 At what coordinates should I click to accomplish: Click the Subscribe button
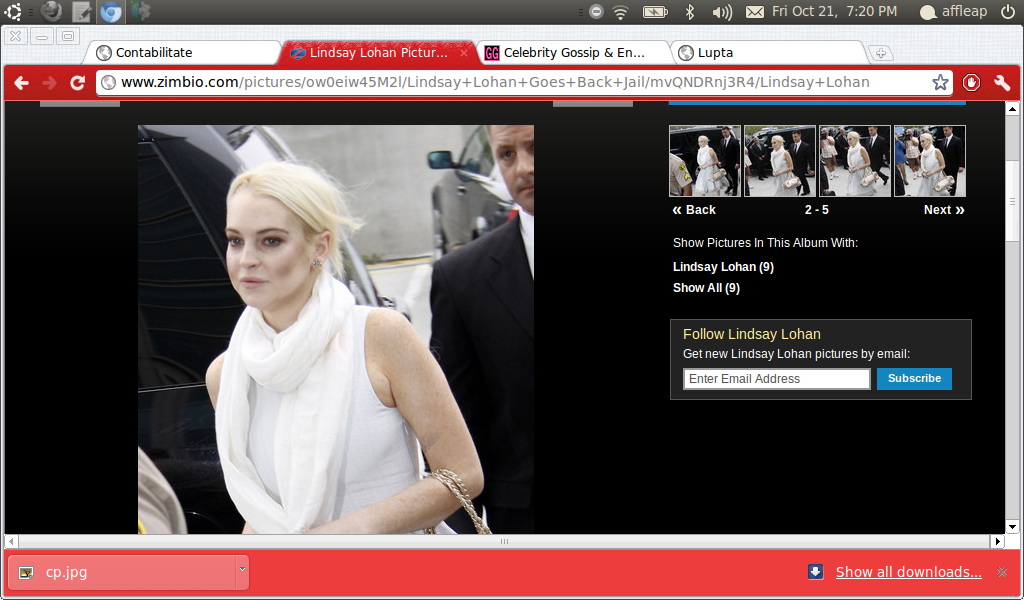914,379
